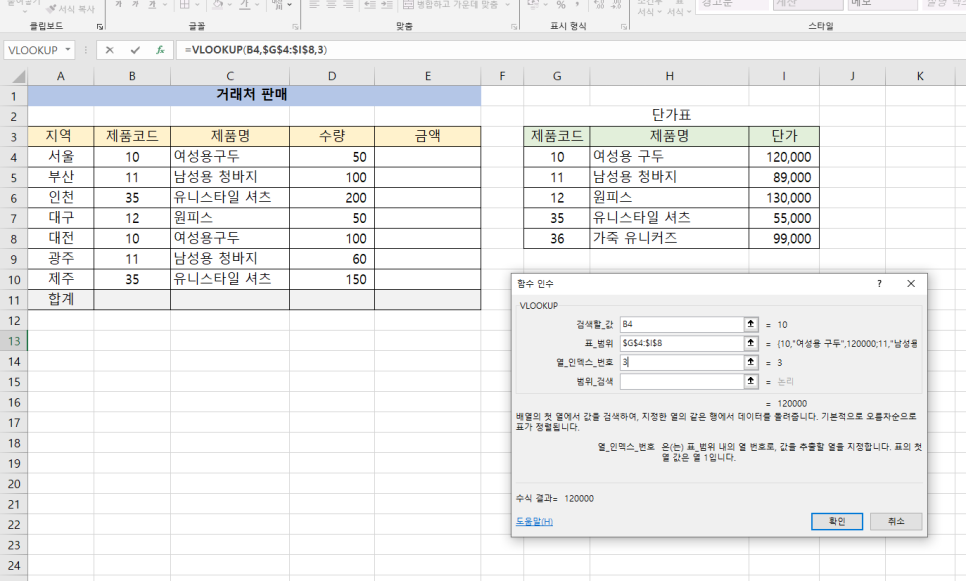
Task: Collapse dialog using 범위_검색 range selector arrow
Action: click(x=750, y=381)
